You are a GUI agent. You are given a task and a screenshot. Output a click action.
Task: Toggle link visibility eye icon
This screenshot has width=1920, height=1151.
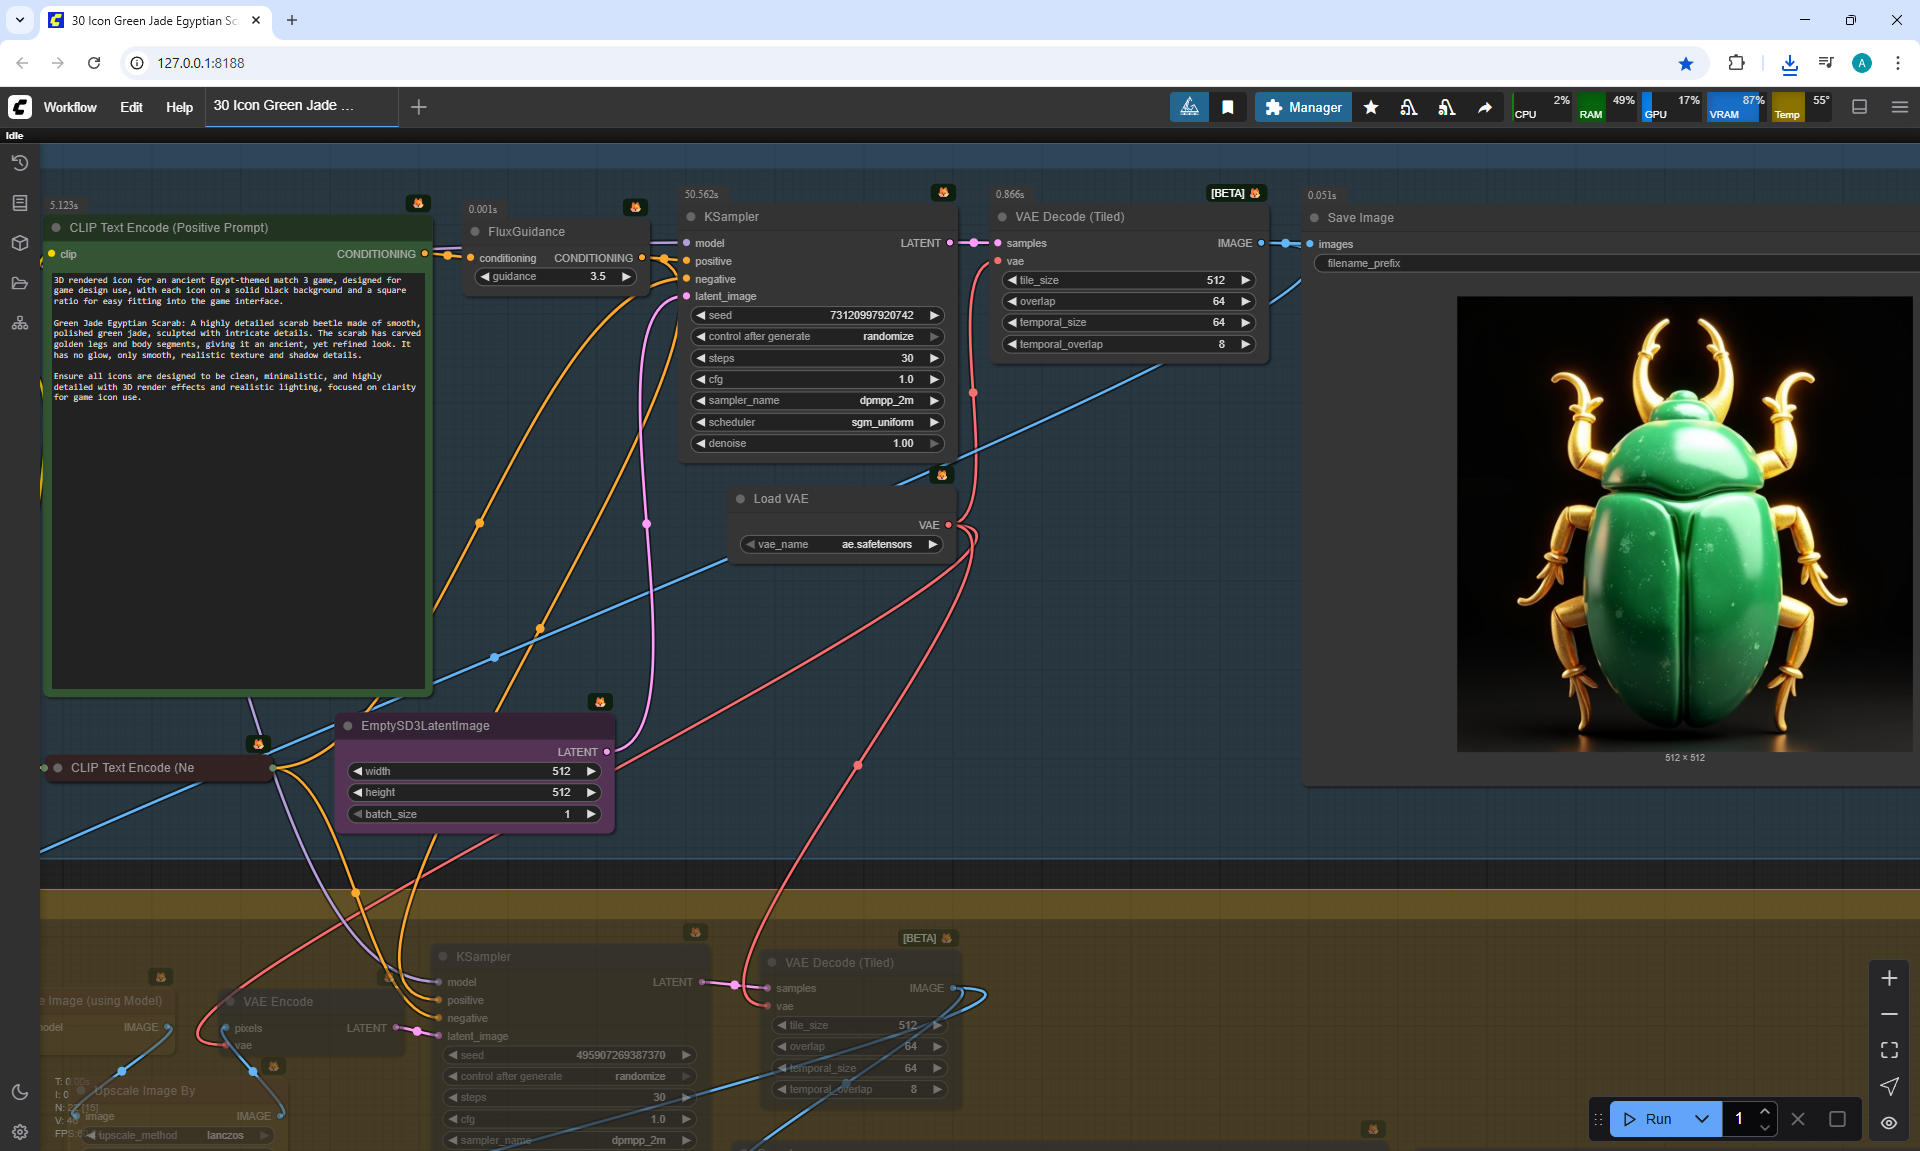click(x=1889, y=1122)
